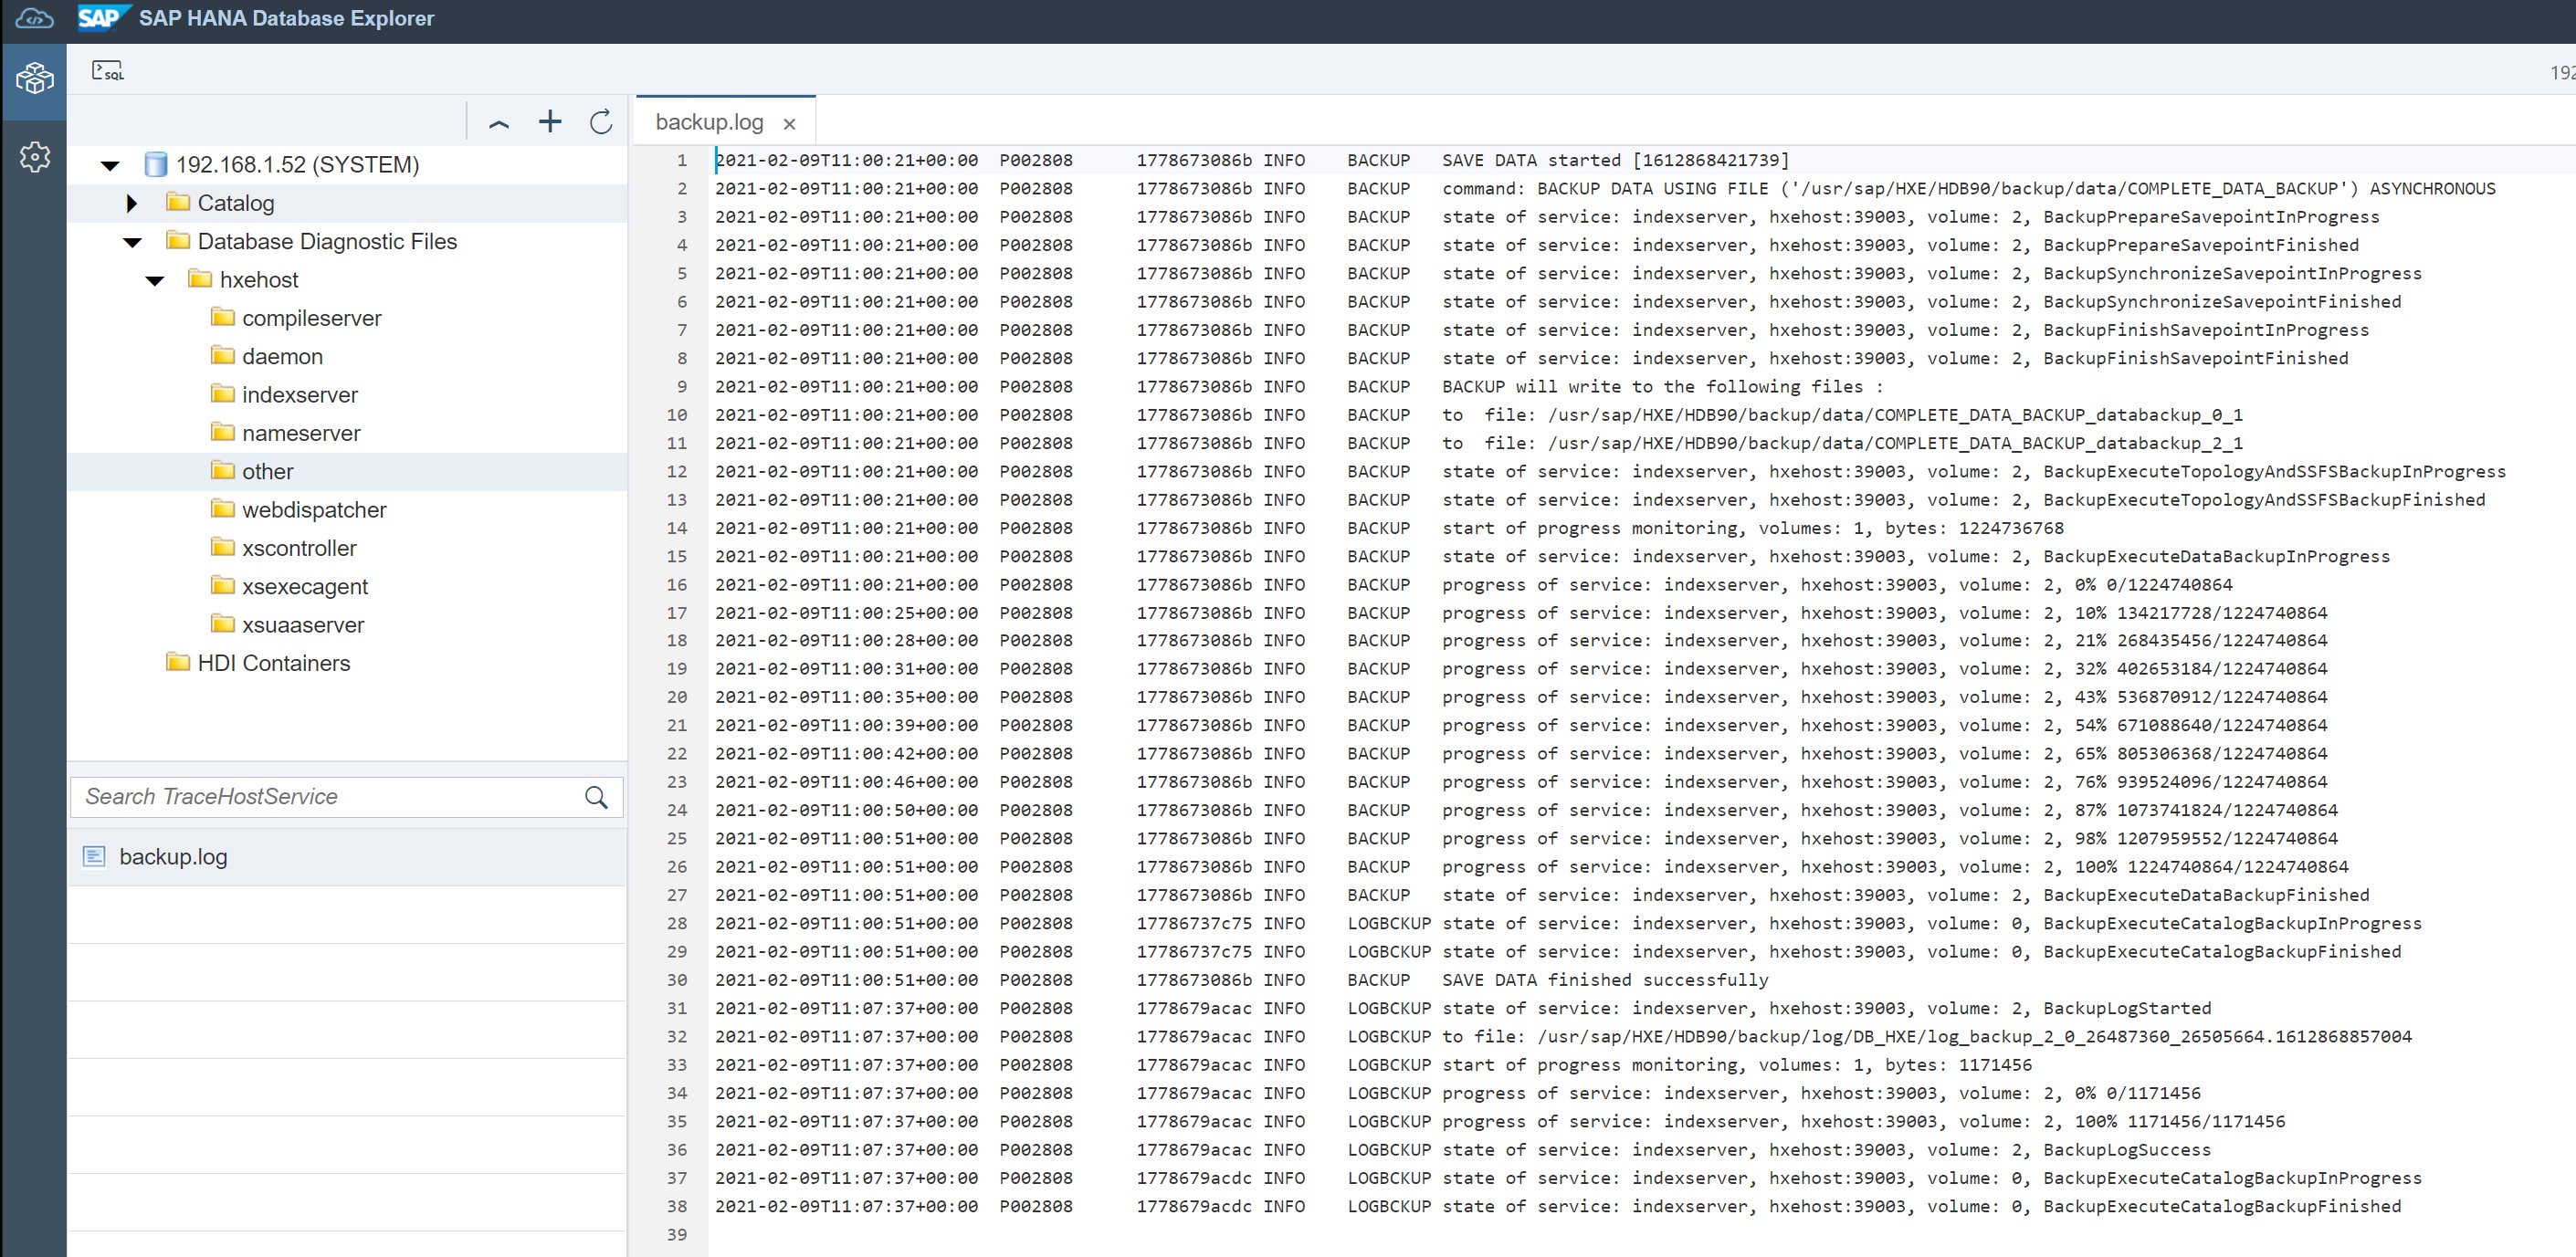The width and height of the screenshot is (2576, 1257).
Task: Close the backup.log tab
Action: coord(789,124)
